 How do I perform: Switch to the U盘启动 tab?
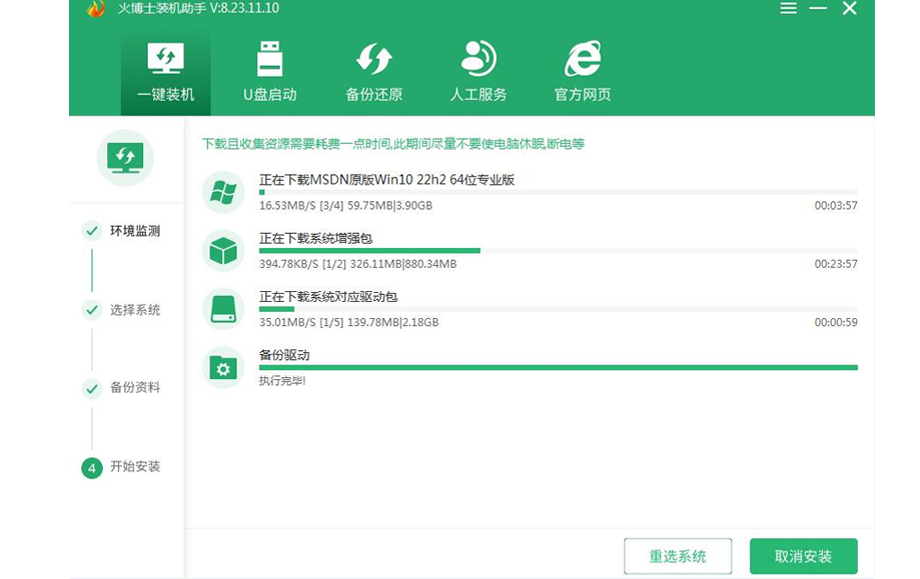(270, 72)
